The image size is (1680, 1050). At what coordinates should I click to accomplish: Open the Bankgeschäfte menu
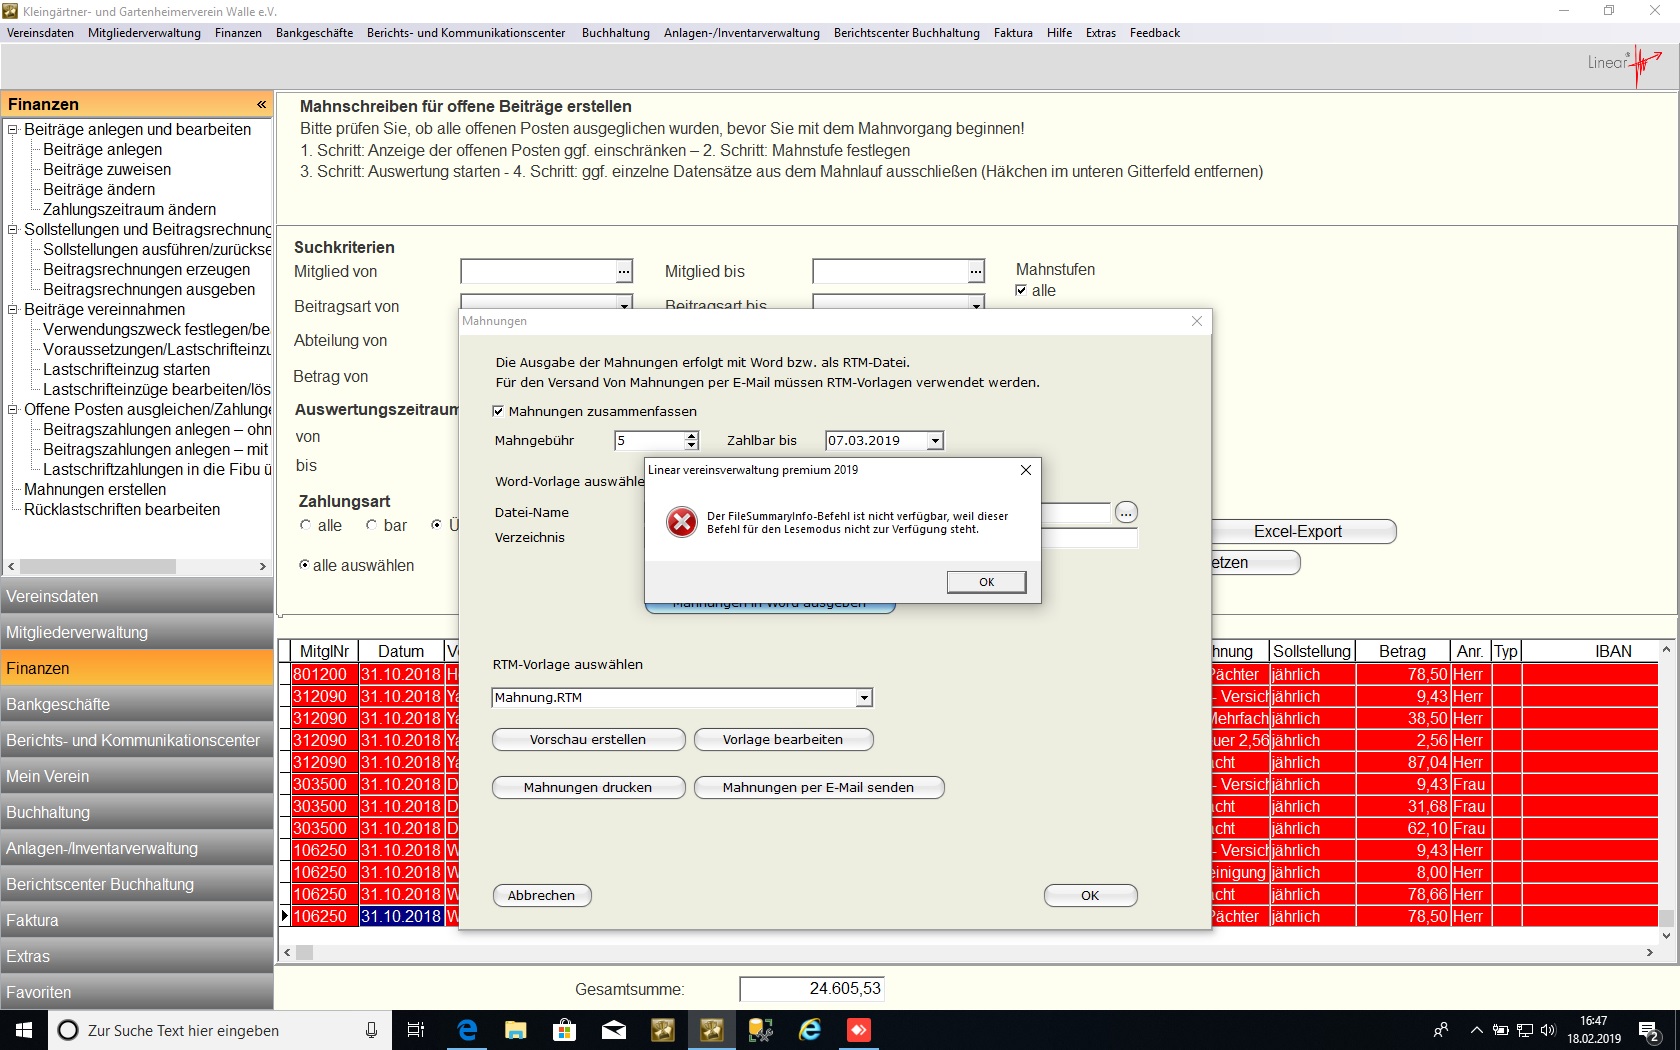(x=314, y=33)
